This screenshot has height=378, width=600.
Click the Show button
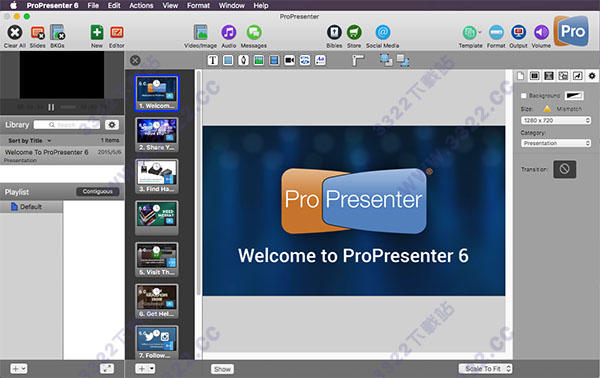click(222, 369)
